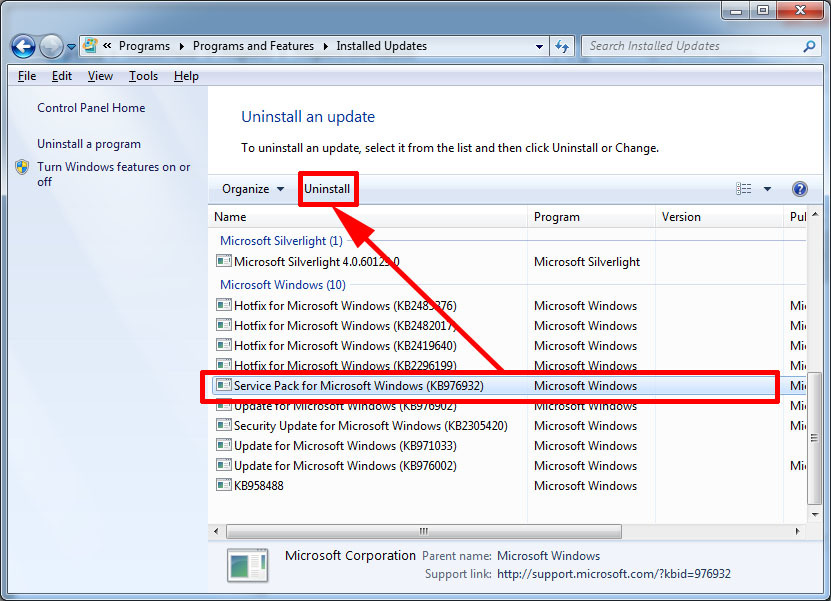
Task: Click icon of Update KB976002 entry
Action: click(224, 465)
